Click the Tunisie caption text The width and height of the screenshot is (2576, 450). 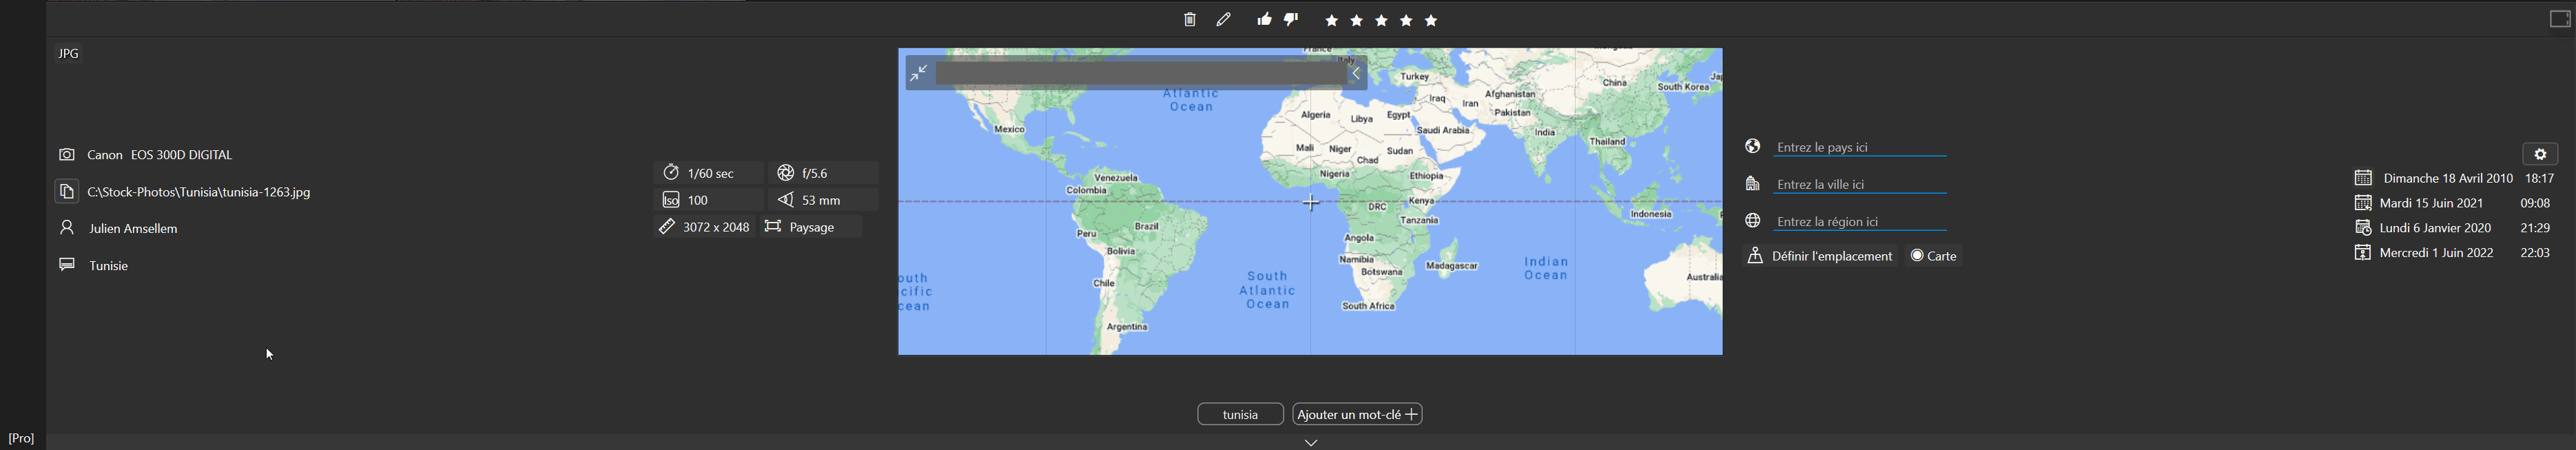click(109, 266)
